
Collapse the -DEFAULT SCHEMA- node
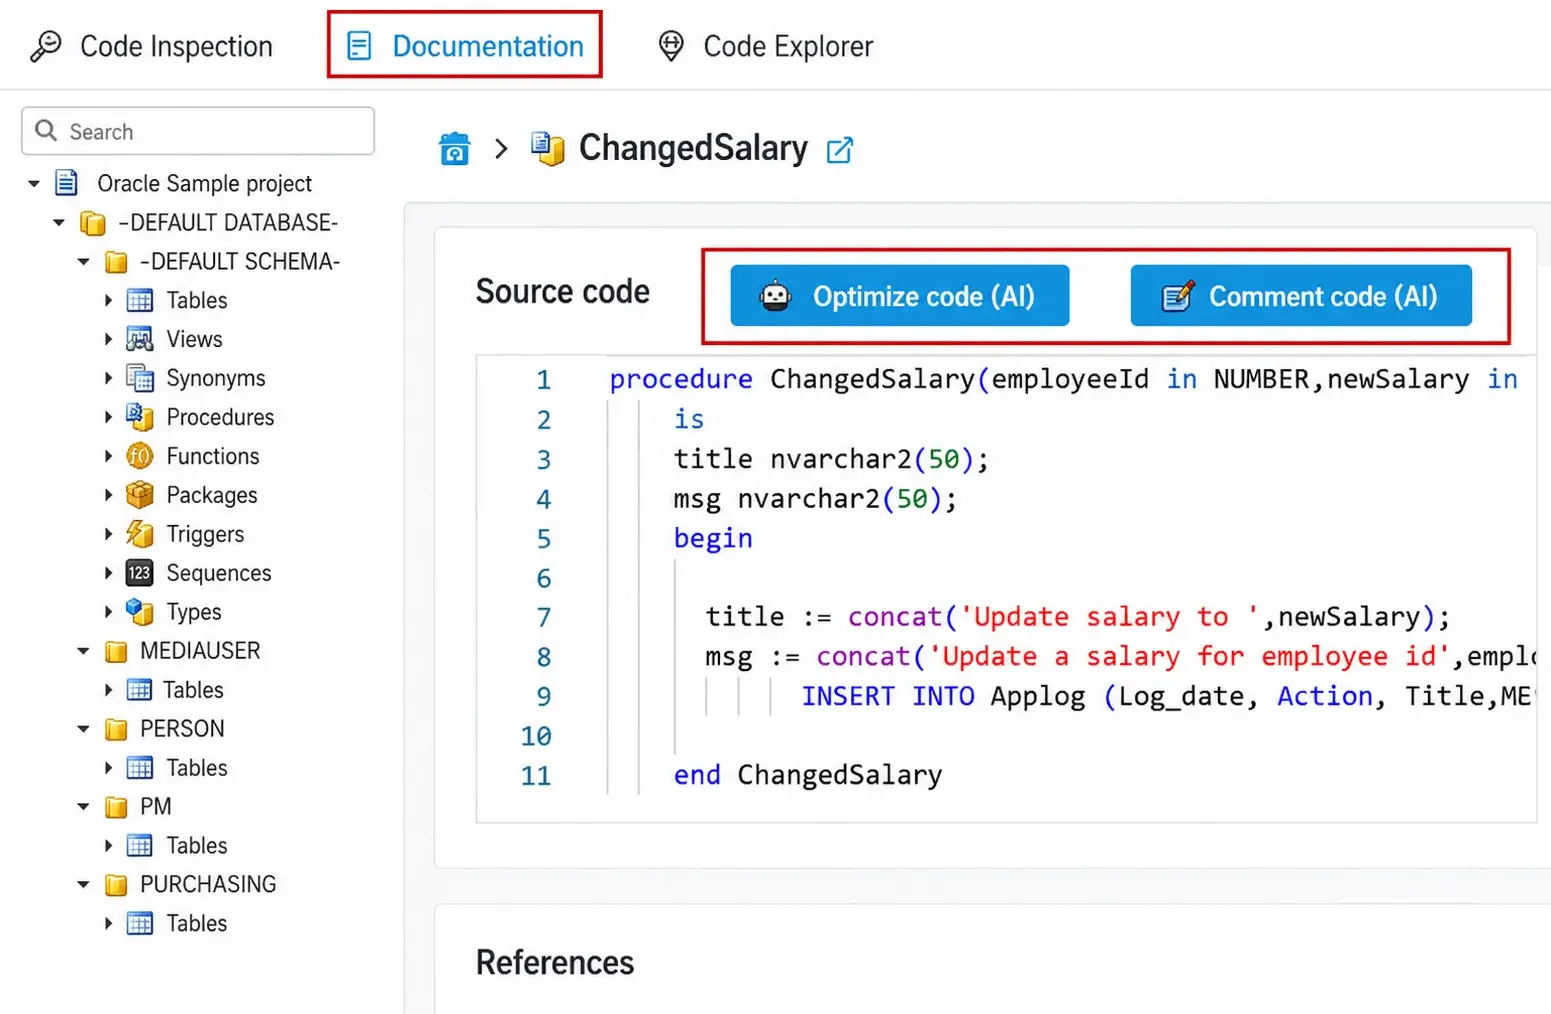click(84, 262)
